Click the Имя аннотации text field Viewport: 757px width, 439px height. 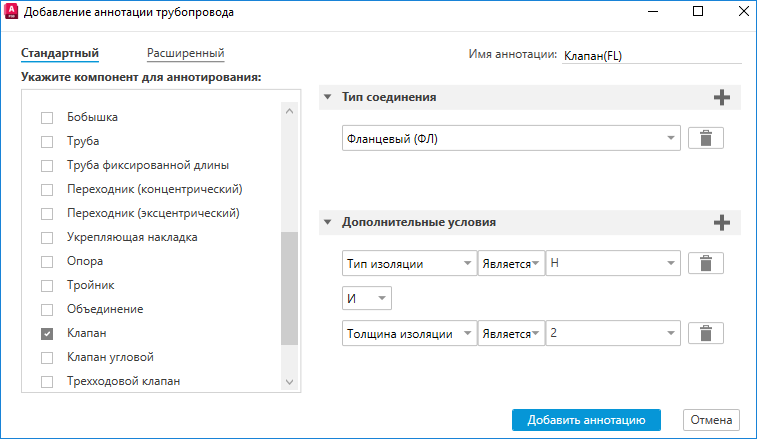(650, 56)
